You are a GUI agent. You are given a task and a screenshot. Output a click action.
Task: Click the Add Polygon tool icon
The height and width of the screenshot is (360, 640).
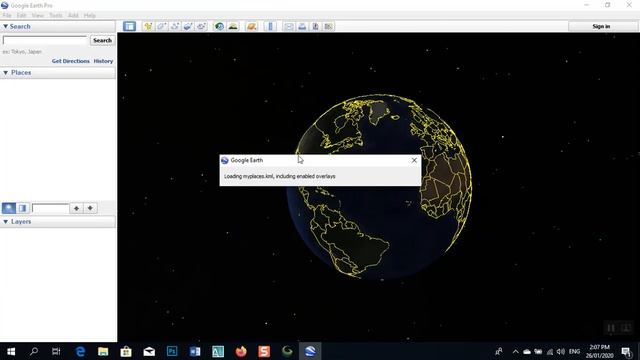pos(161,26)
